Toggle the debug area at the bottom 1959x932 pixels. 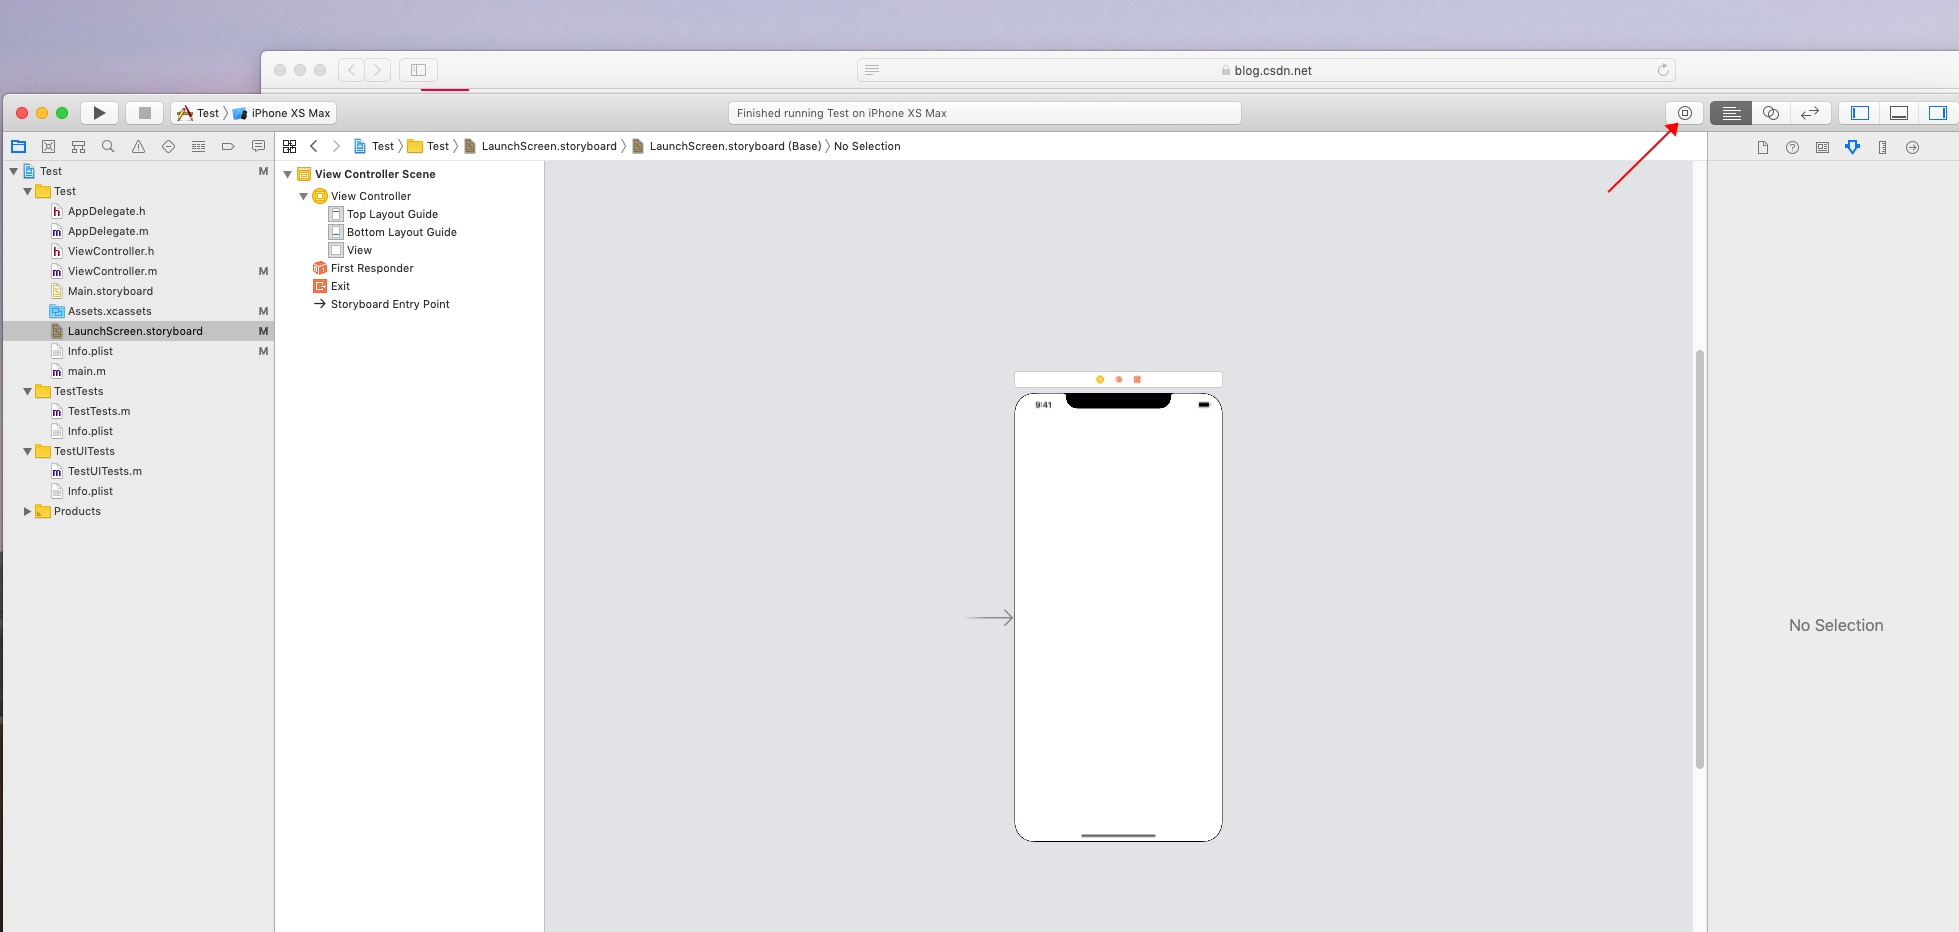tap(1898, 113)
